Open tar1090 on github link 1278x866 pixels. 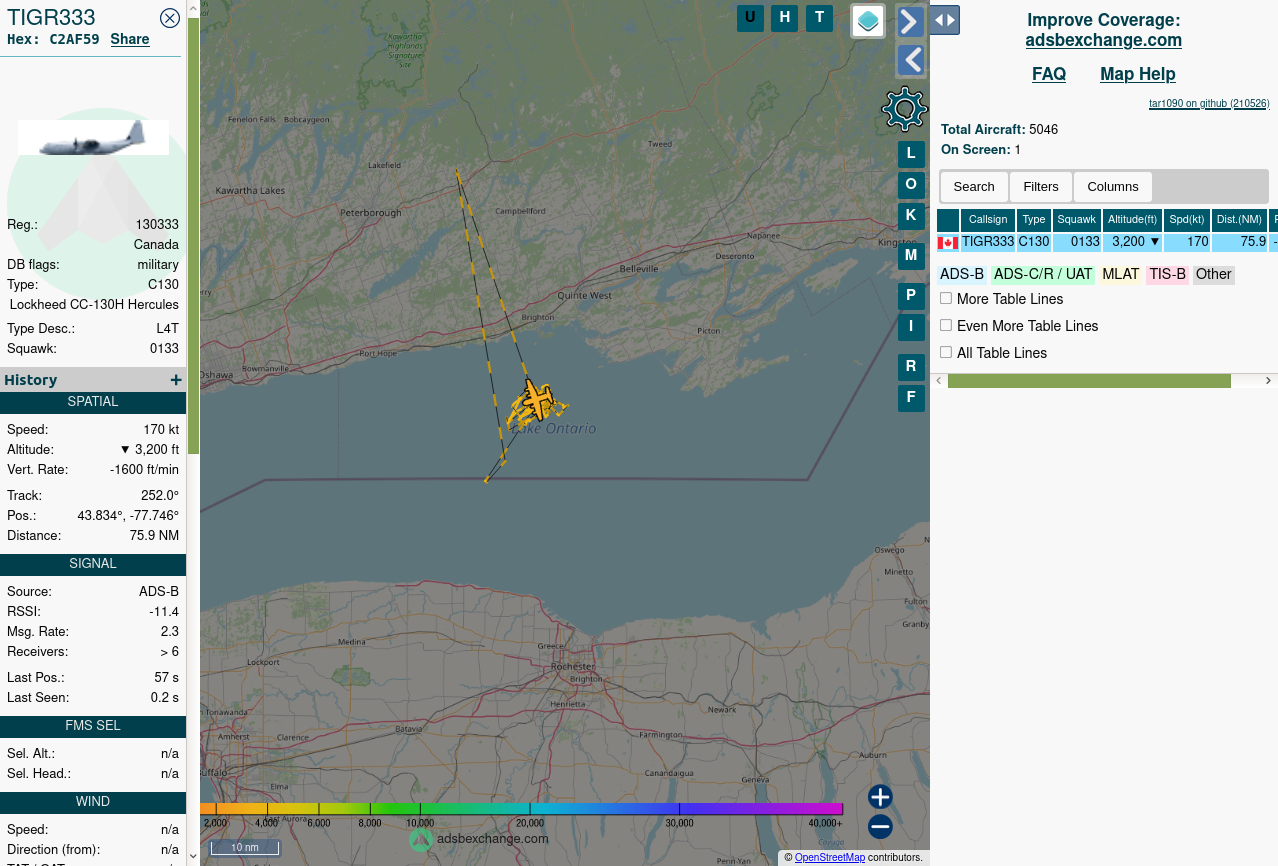(x=1209, y=103)
